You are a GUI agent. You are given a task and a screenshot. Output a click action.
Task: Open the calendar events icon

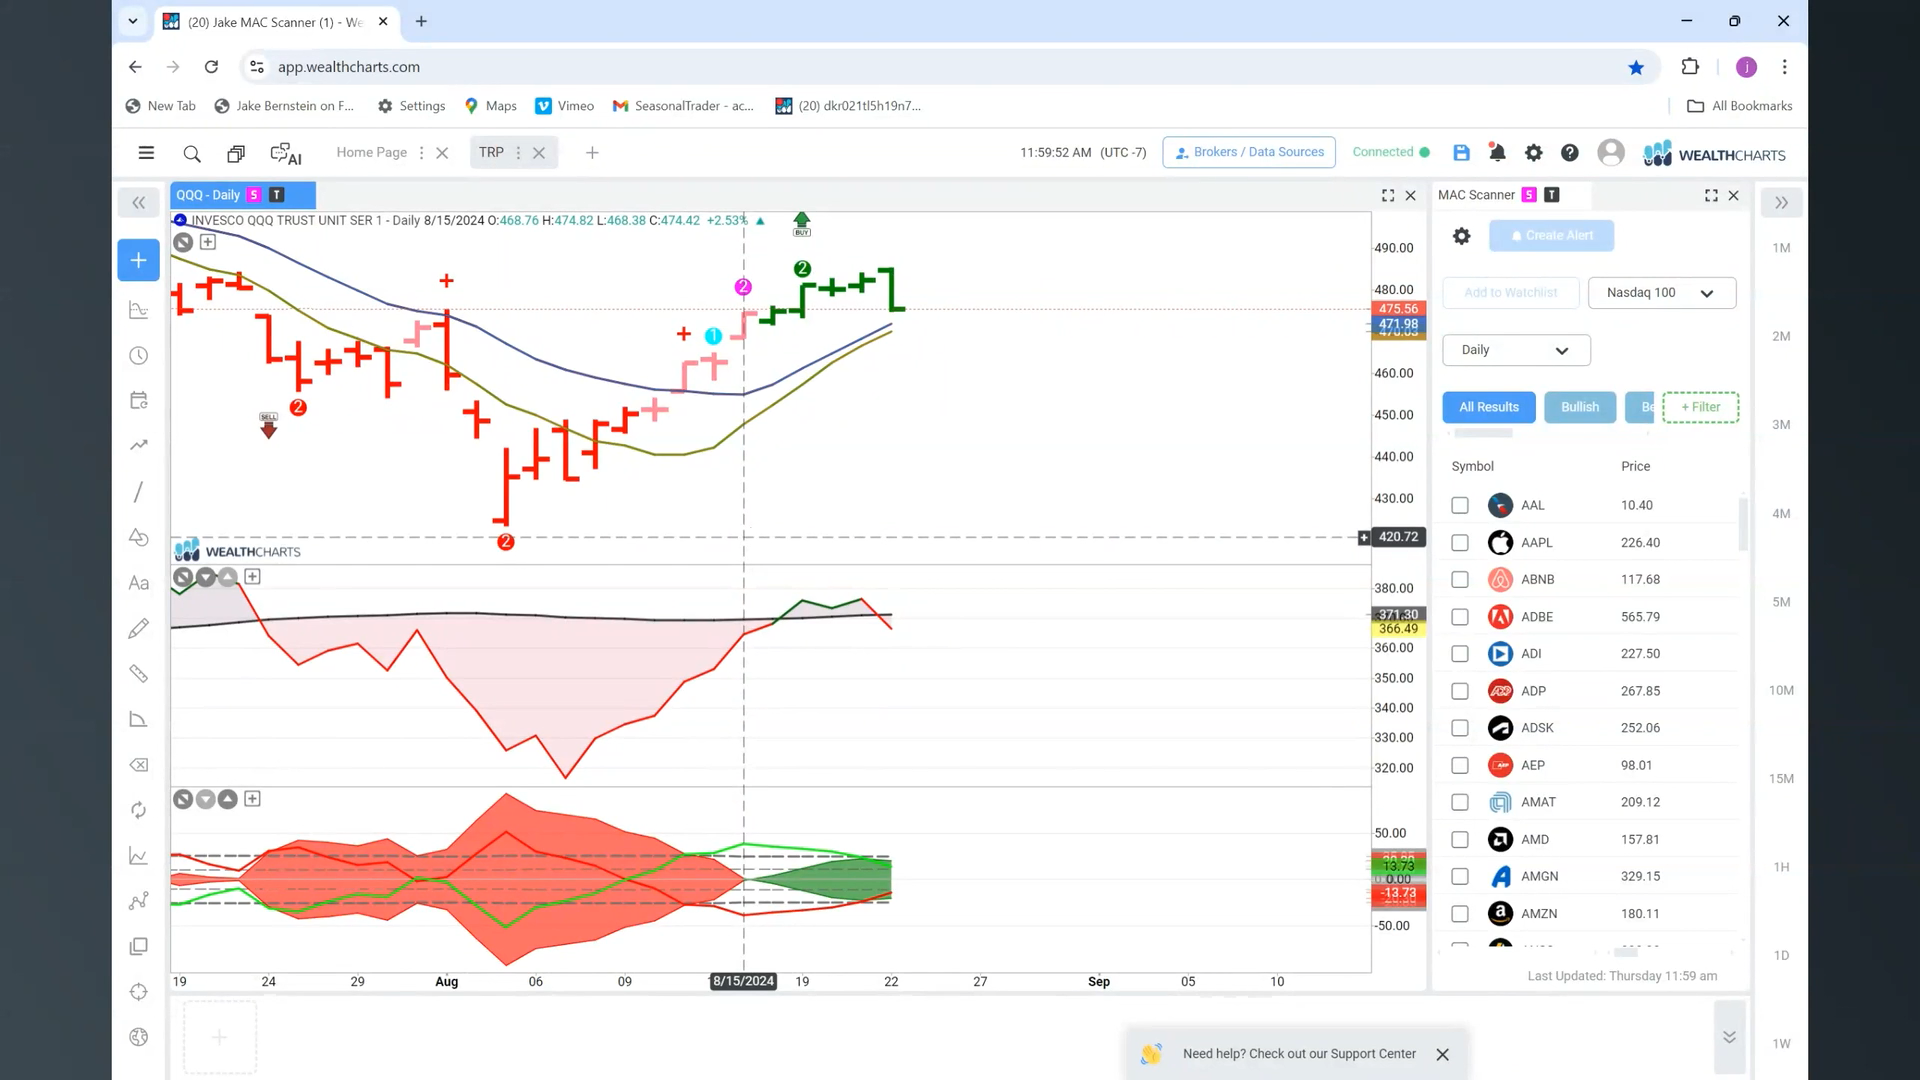pyautogui.click(x=138, y=400)
